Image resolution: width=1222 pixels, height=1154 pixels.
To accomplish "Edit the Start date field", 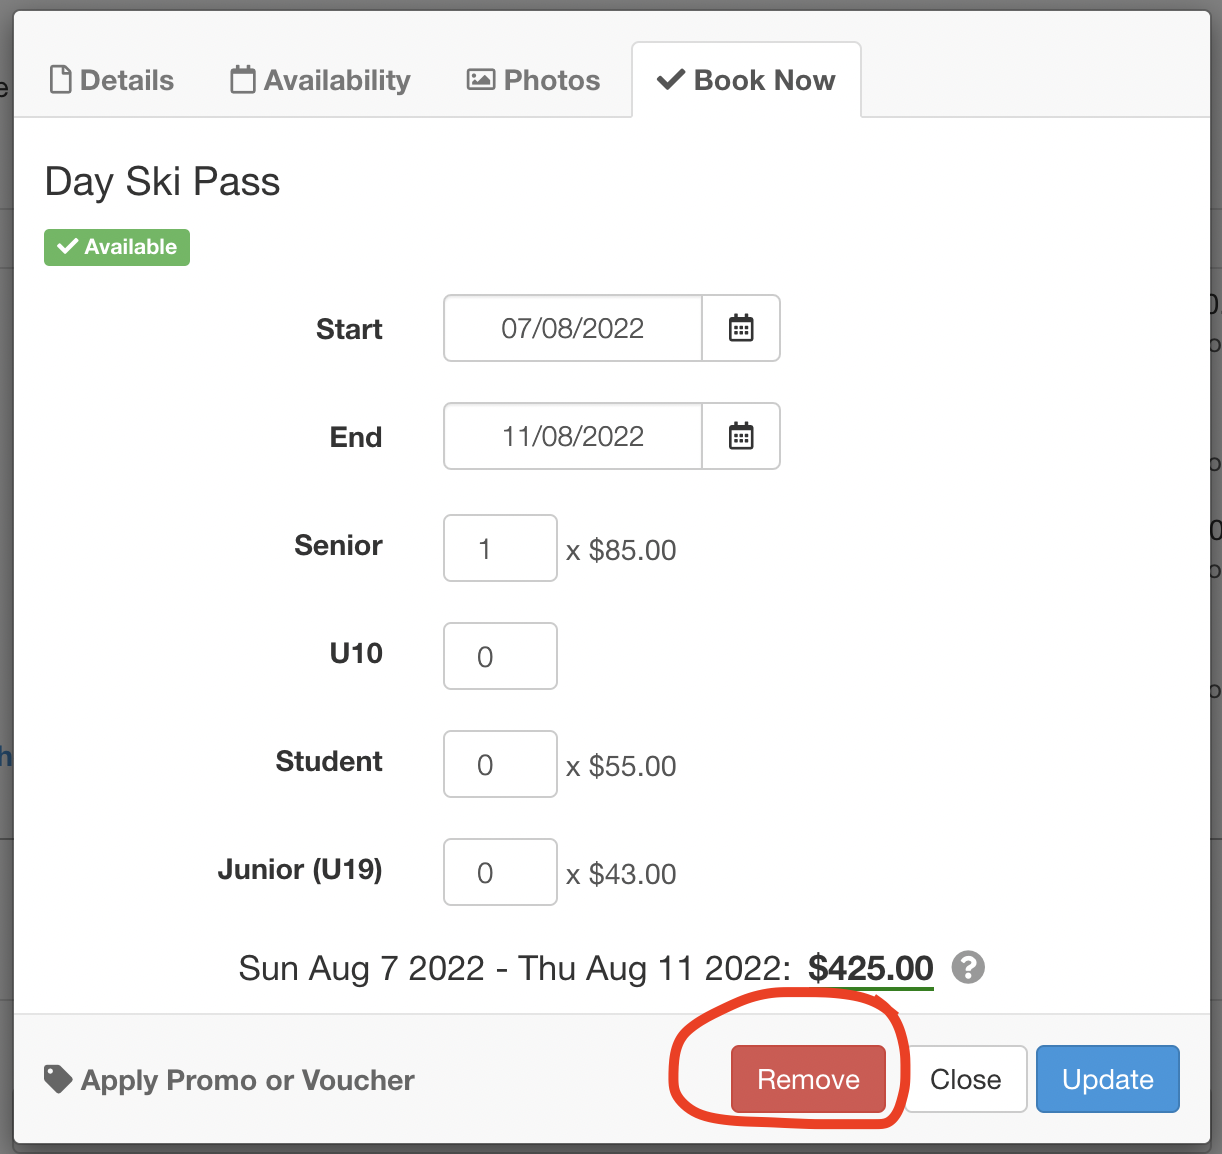I will click(573, 328).
